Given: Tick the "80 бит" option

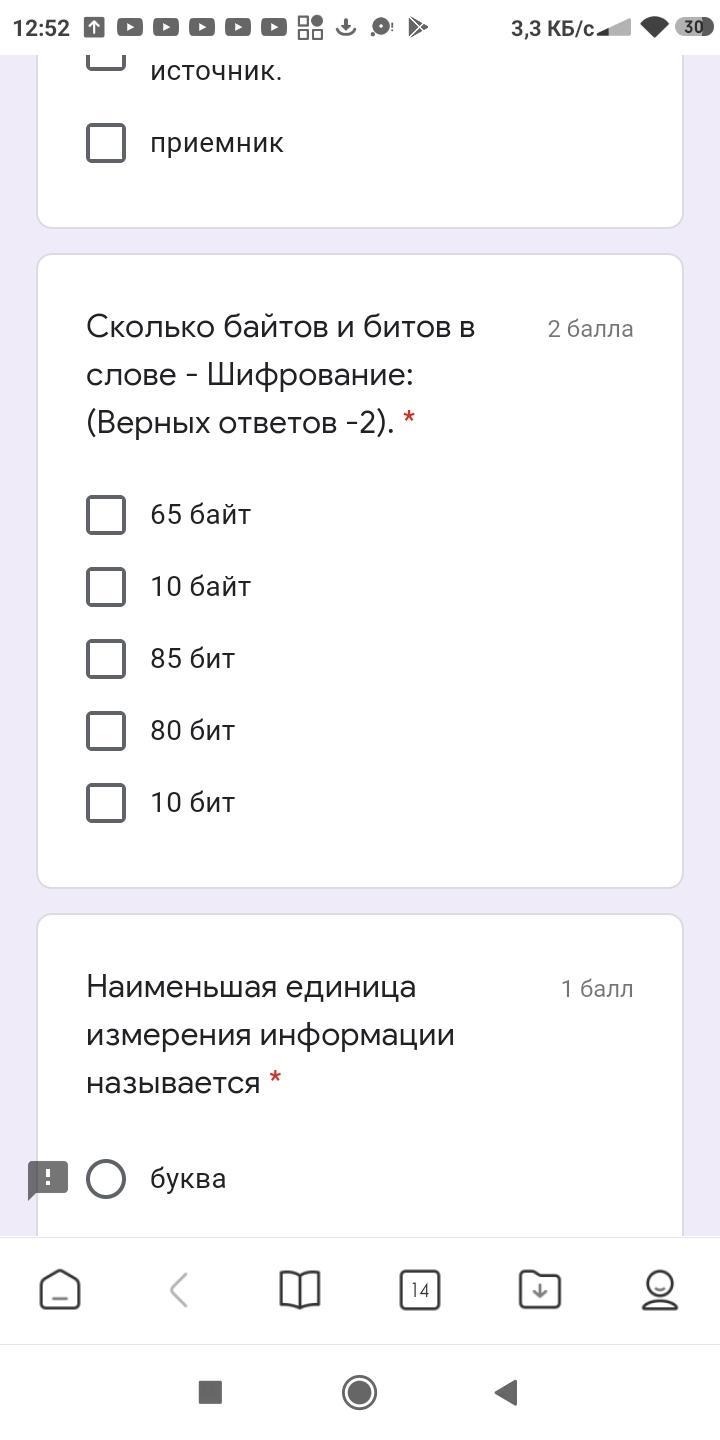Looking at the screenshot, I should pos(106,731).
